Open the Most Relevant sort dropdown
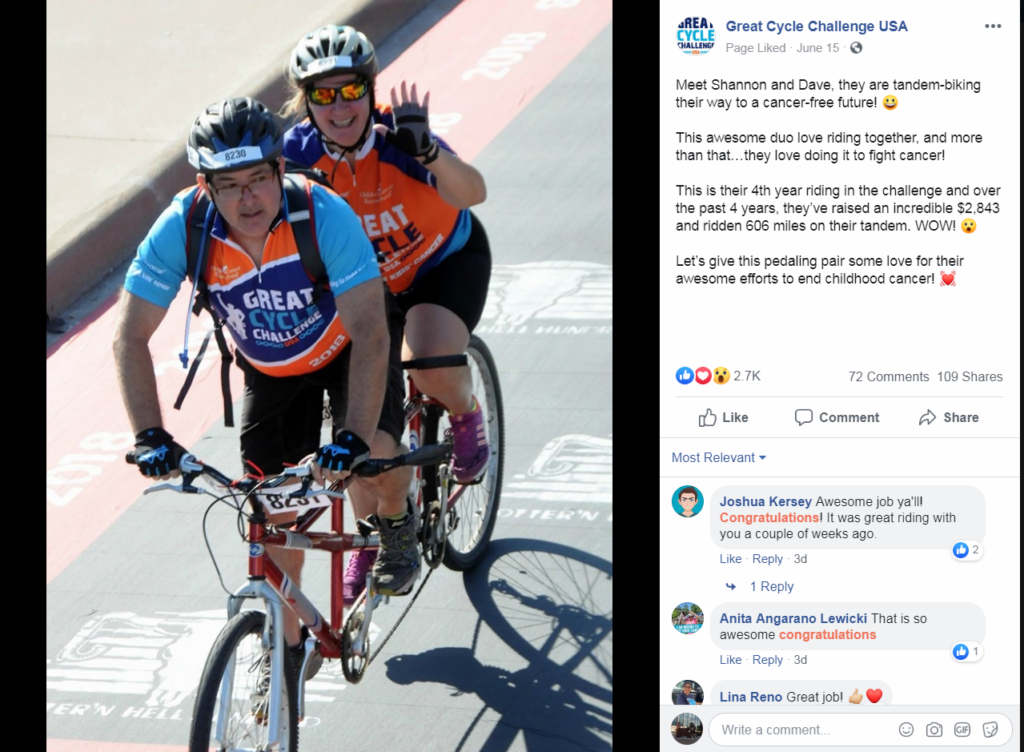Image resolution: width=1024 pixels, height=752 pixels. pos(718,458)
